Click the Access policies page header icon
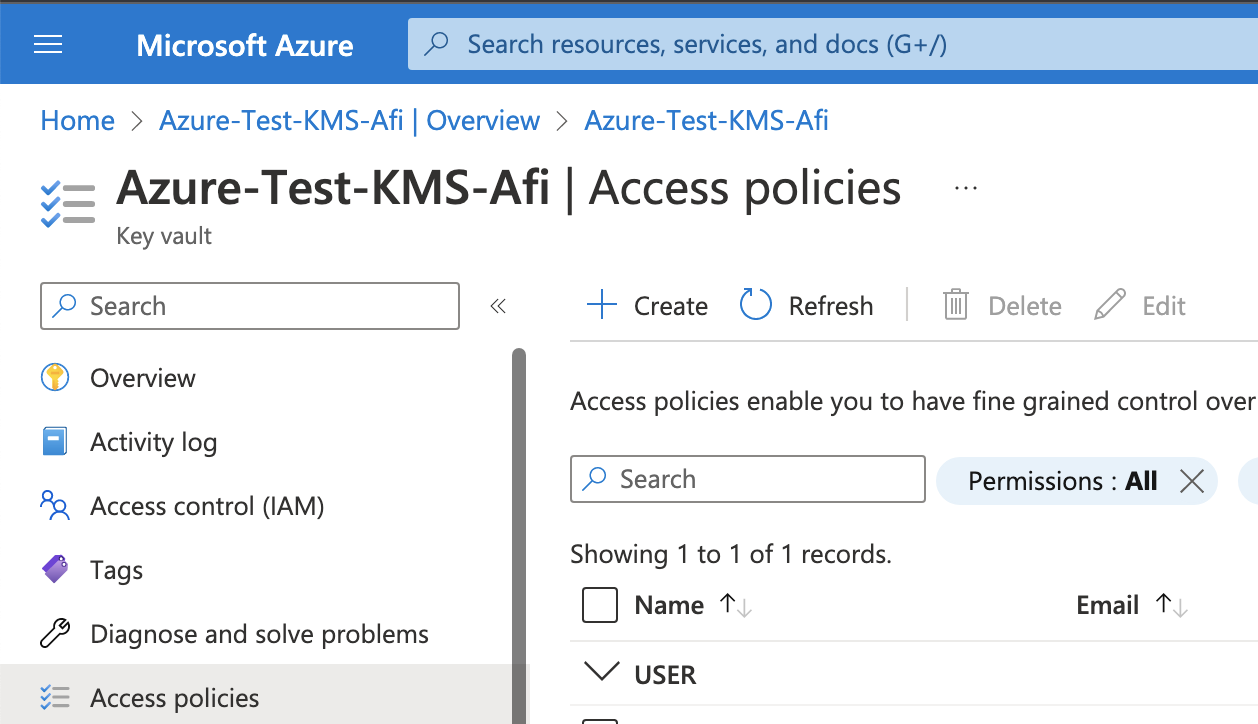The height and width of the screenshot is (724, 1258). click(x=68, y=203)
